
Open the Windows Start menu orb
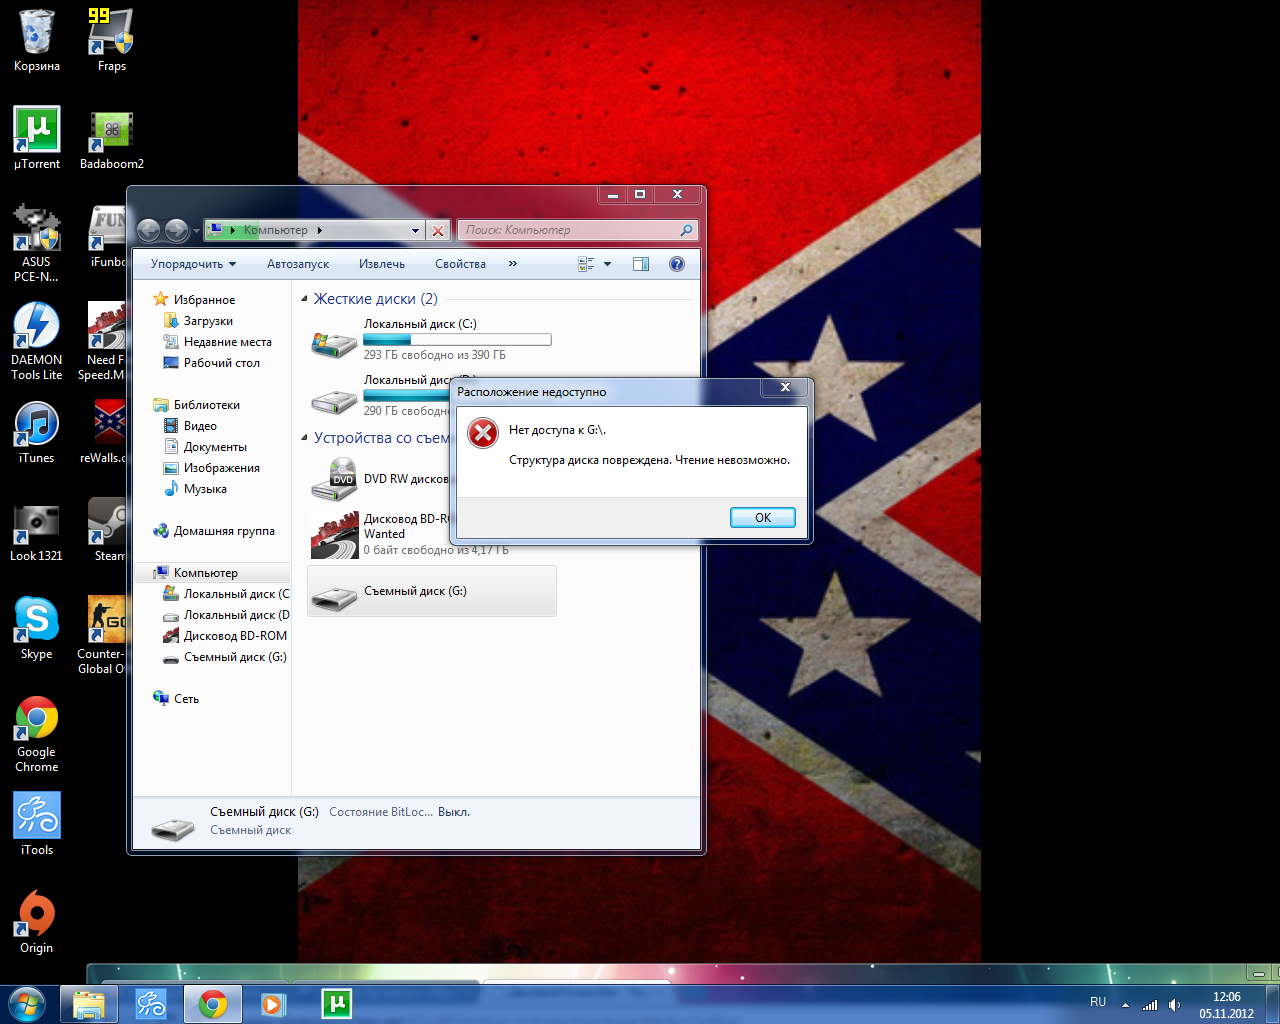pos(26,1004)
